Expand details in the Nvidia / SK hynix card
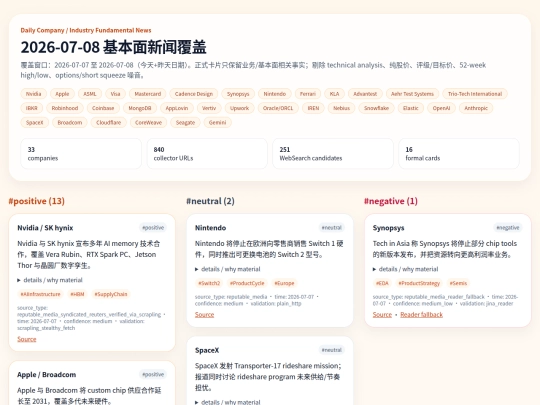The width and height of the screenshot is (540, 405). (x=50, y=280)
